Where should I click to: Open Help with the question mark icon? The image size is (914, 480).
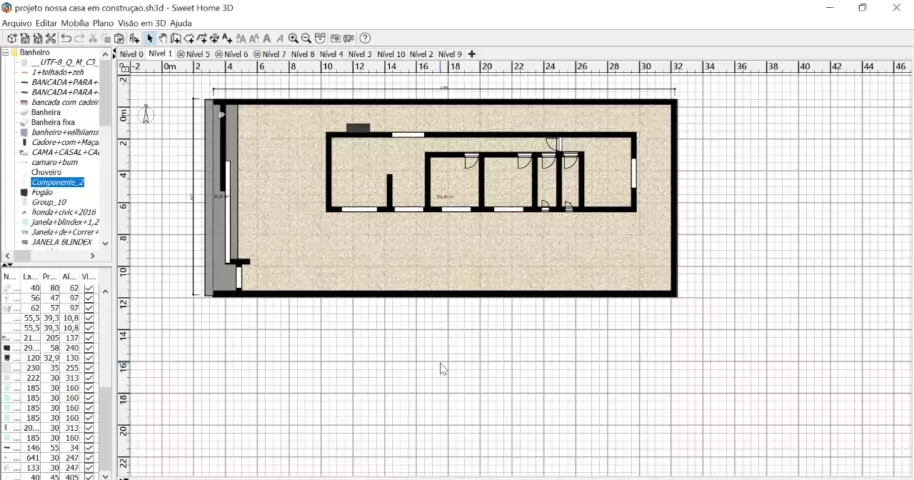(x=365, y=38)
